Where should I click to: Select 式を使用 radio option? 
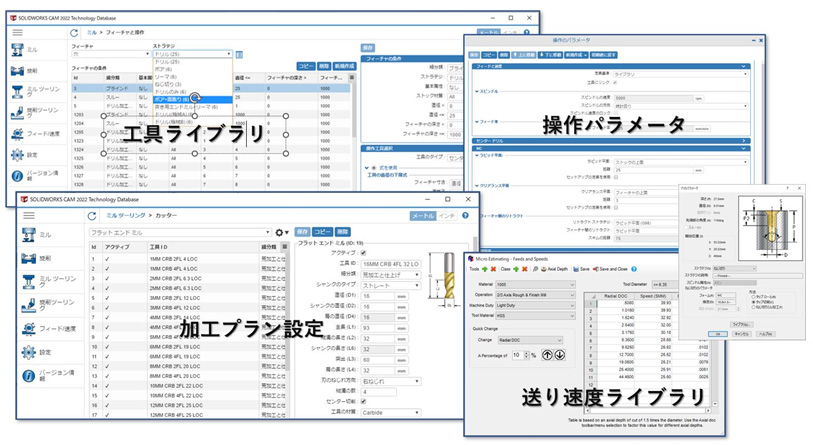click(x=374, y=168)
